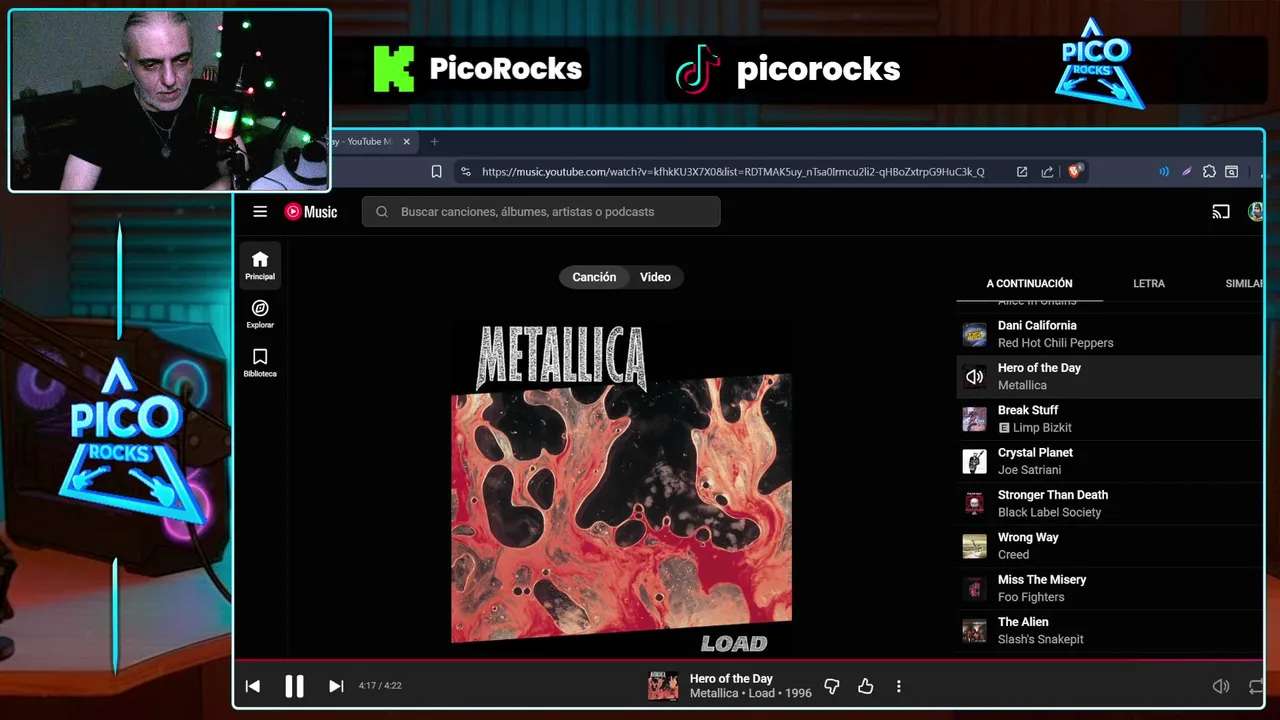Click the search box for songs and albums

[x=541, y=211]
